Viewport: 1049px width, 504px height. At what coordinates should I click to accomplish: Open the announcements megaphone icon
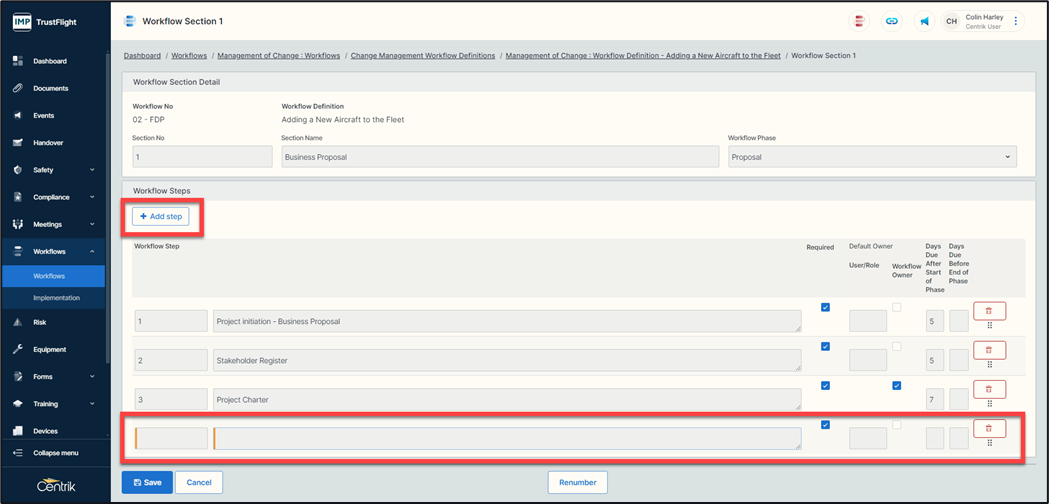(923, 21)
